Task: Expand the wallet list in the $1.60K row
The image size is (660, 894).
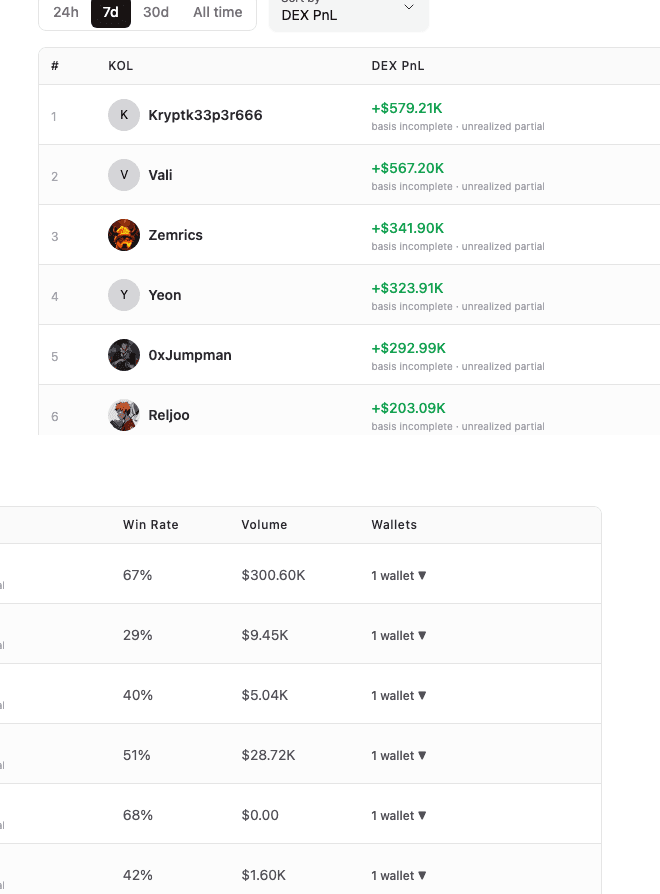Action: click(x=398, y=876)
